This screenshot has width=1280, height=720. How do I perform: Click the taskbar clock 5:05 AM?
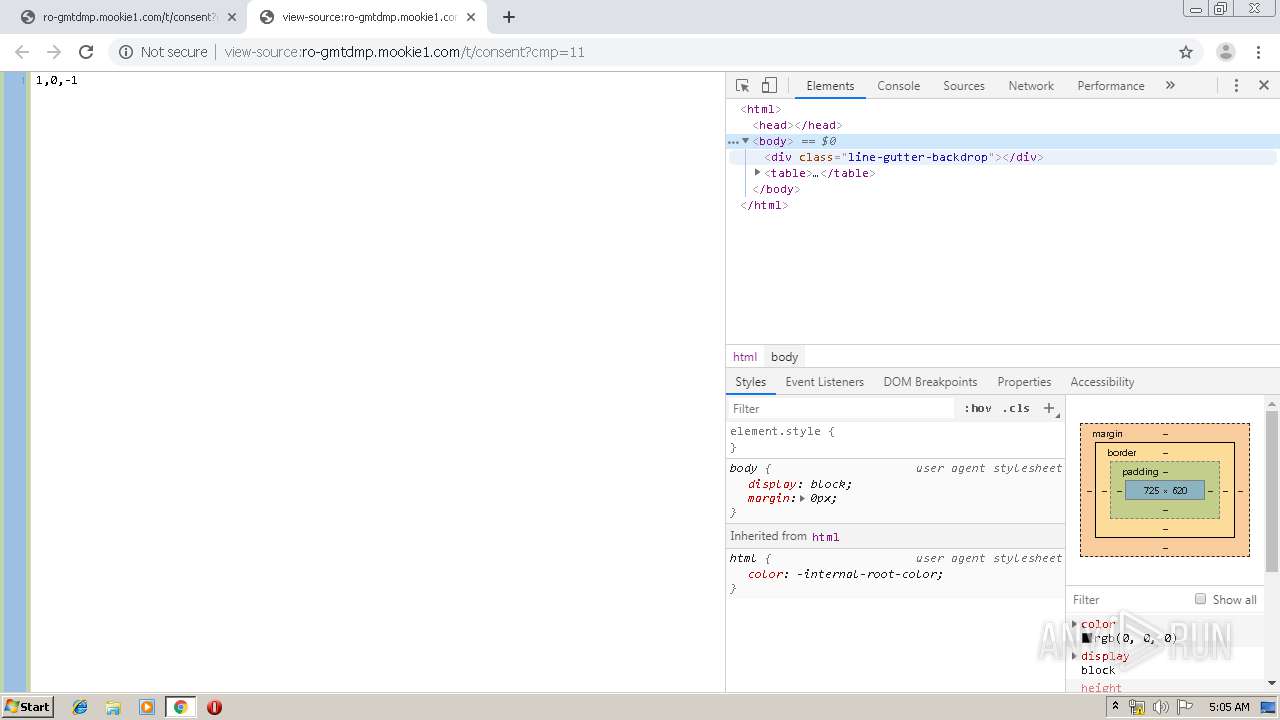pos(1229,707)
